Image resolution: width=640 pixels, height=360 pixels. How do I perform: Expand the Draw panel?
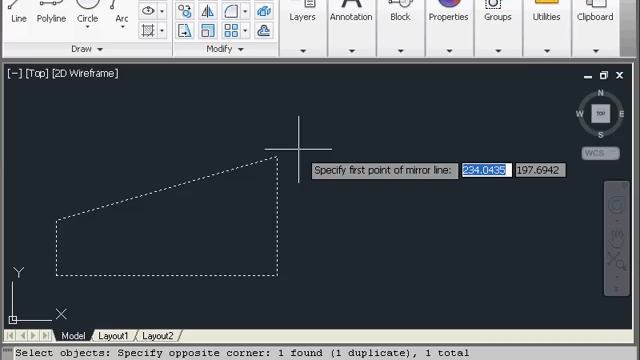87,49
